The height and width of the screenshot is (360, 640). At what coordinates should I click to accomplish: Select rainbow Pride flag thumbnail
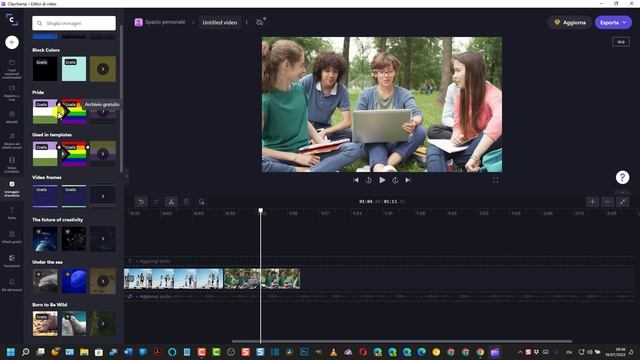(x=74, y=111)
